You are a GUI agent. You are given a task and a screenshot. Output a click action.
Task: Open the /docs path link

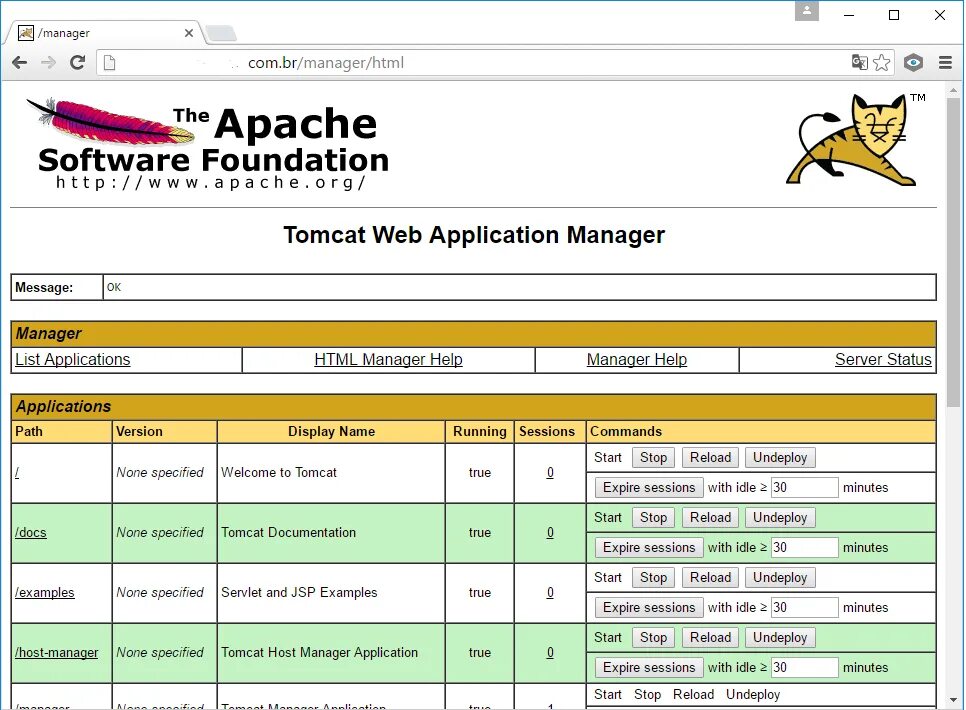point(31,532)
